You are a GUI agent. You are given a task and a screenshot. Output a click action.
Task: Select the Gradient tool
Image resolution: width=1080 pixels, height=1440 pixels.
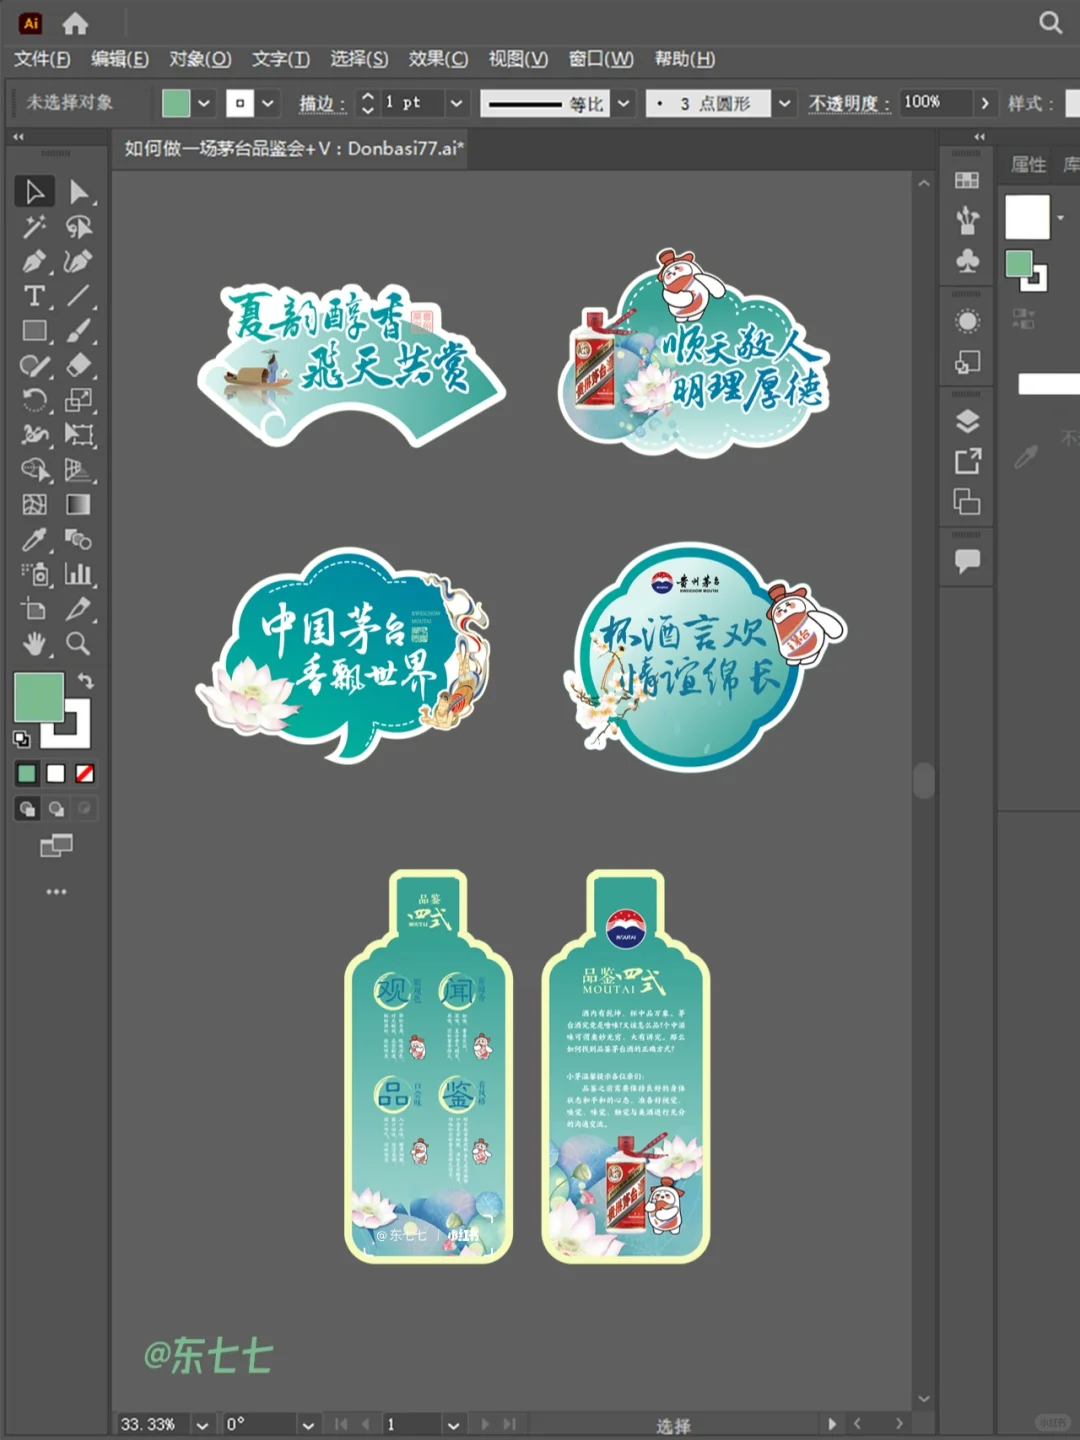point(79,505)
